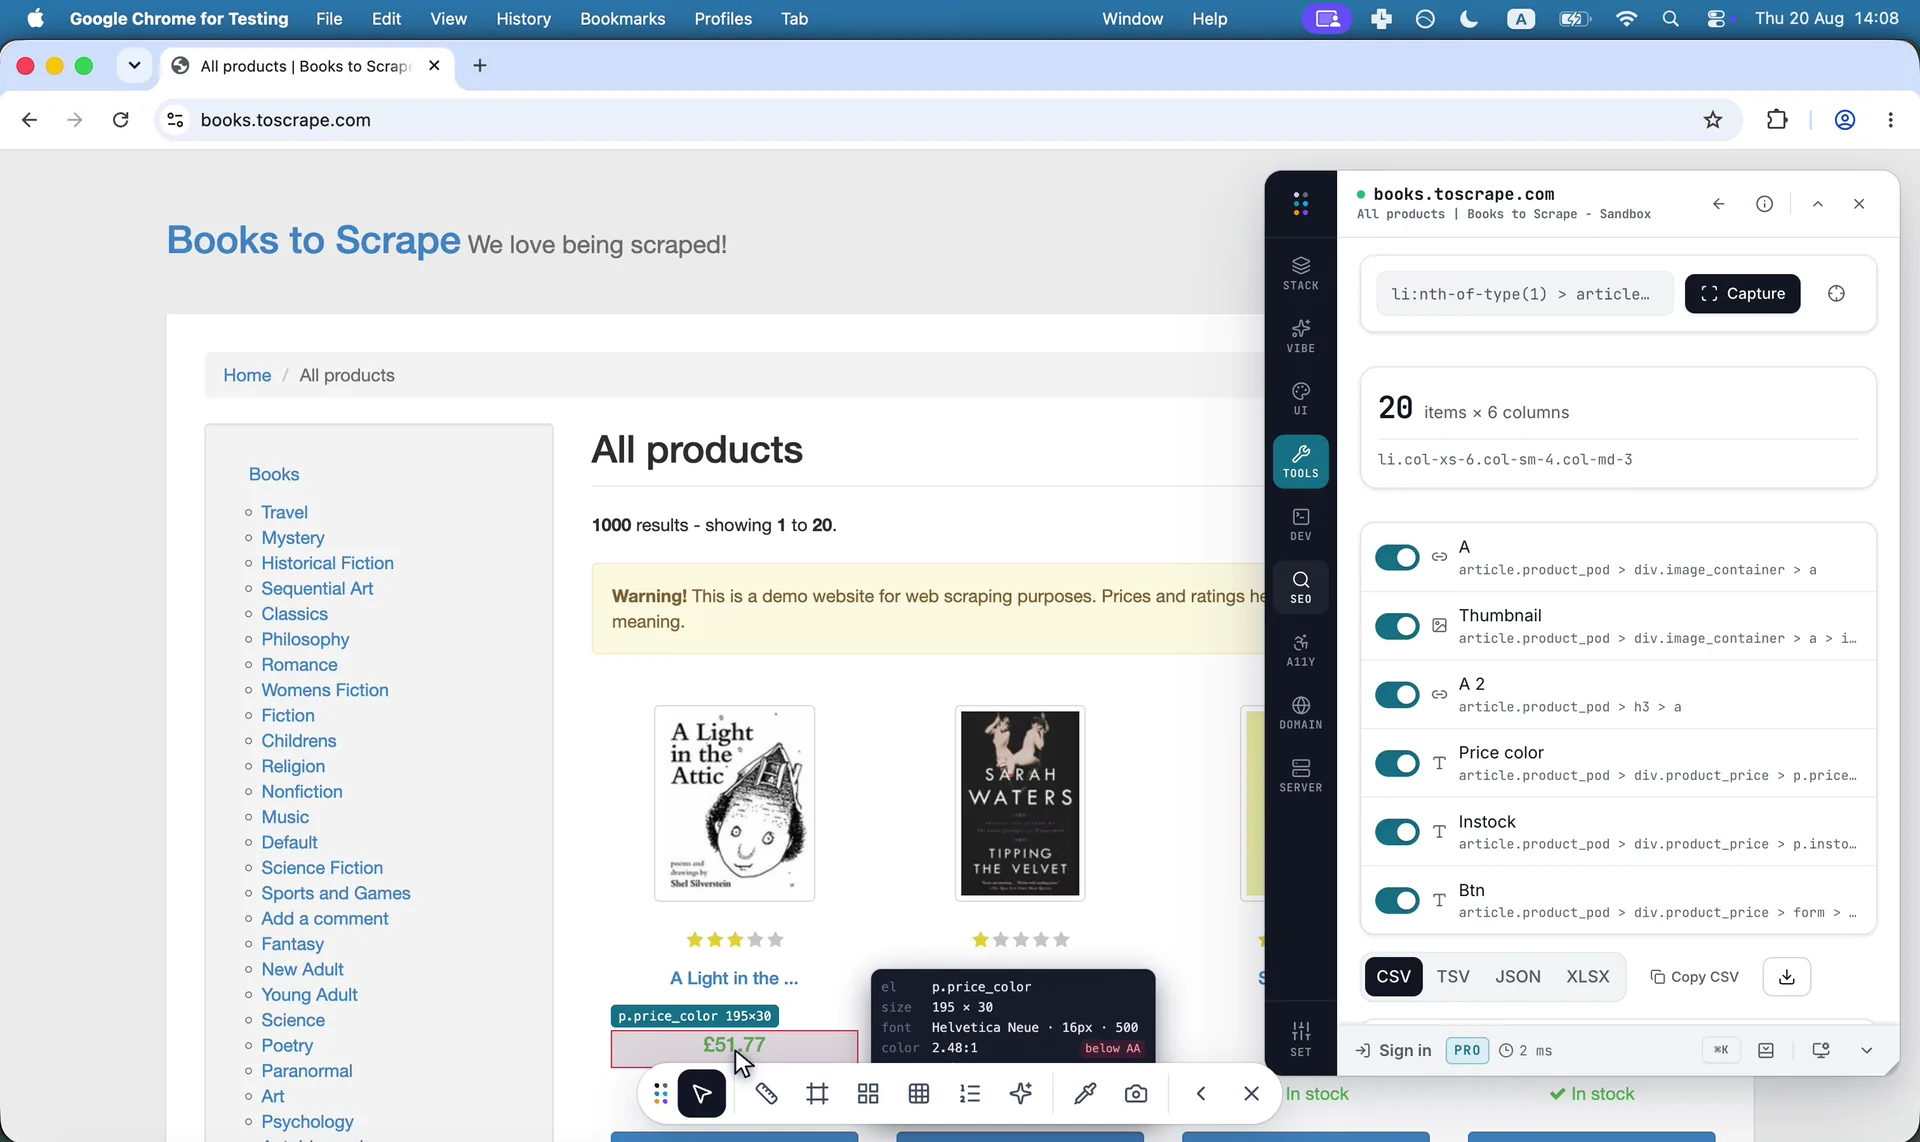The height and width of the screenshot is (1142, 1920).
Task: Open the Science Fiction category link
Action: tap(322, 868)
